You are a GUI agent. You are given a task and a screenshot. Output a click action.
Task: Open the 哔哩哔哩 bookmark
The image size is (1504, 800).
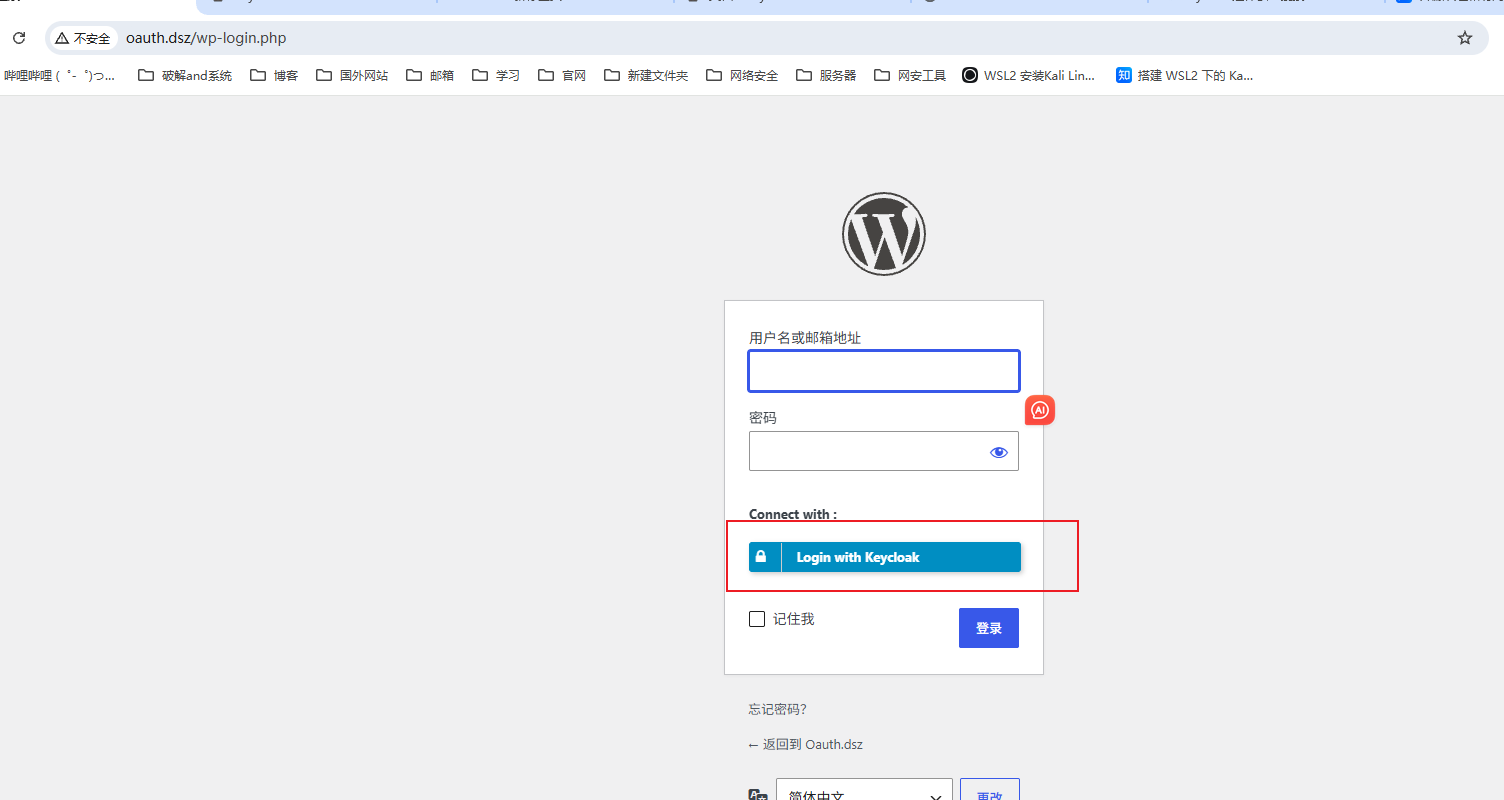point(59,75)
